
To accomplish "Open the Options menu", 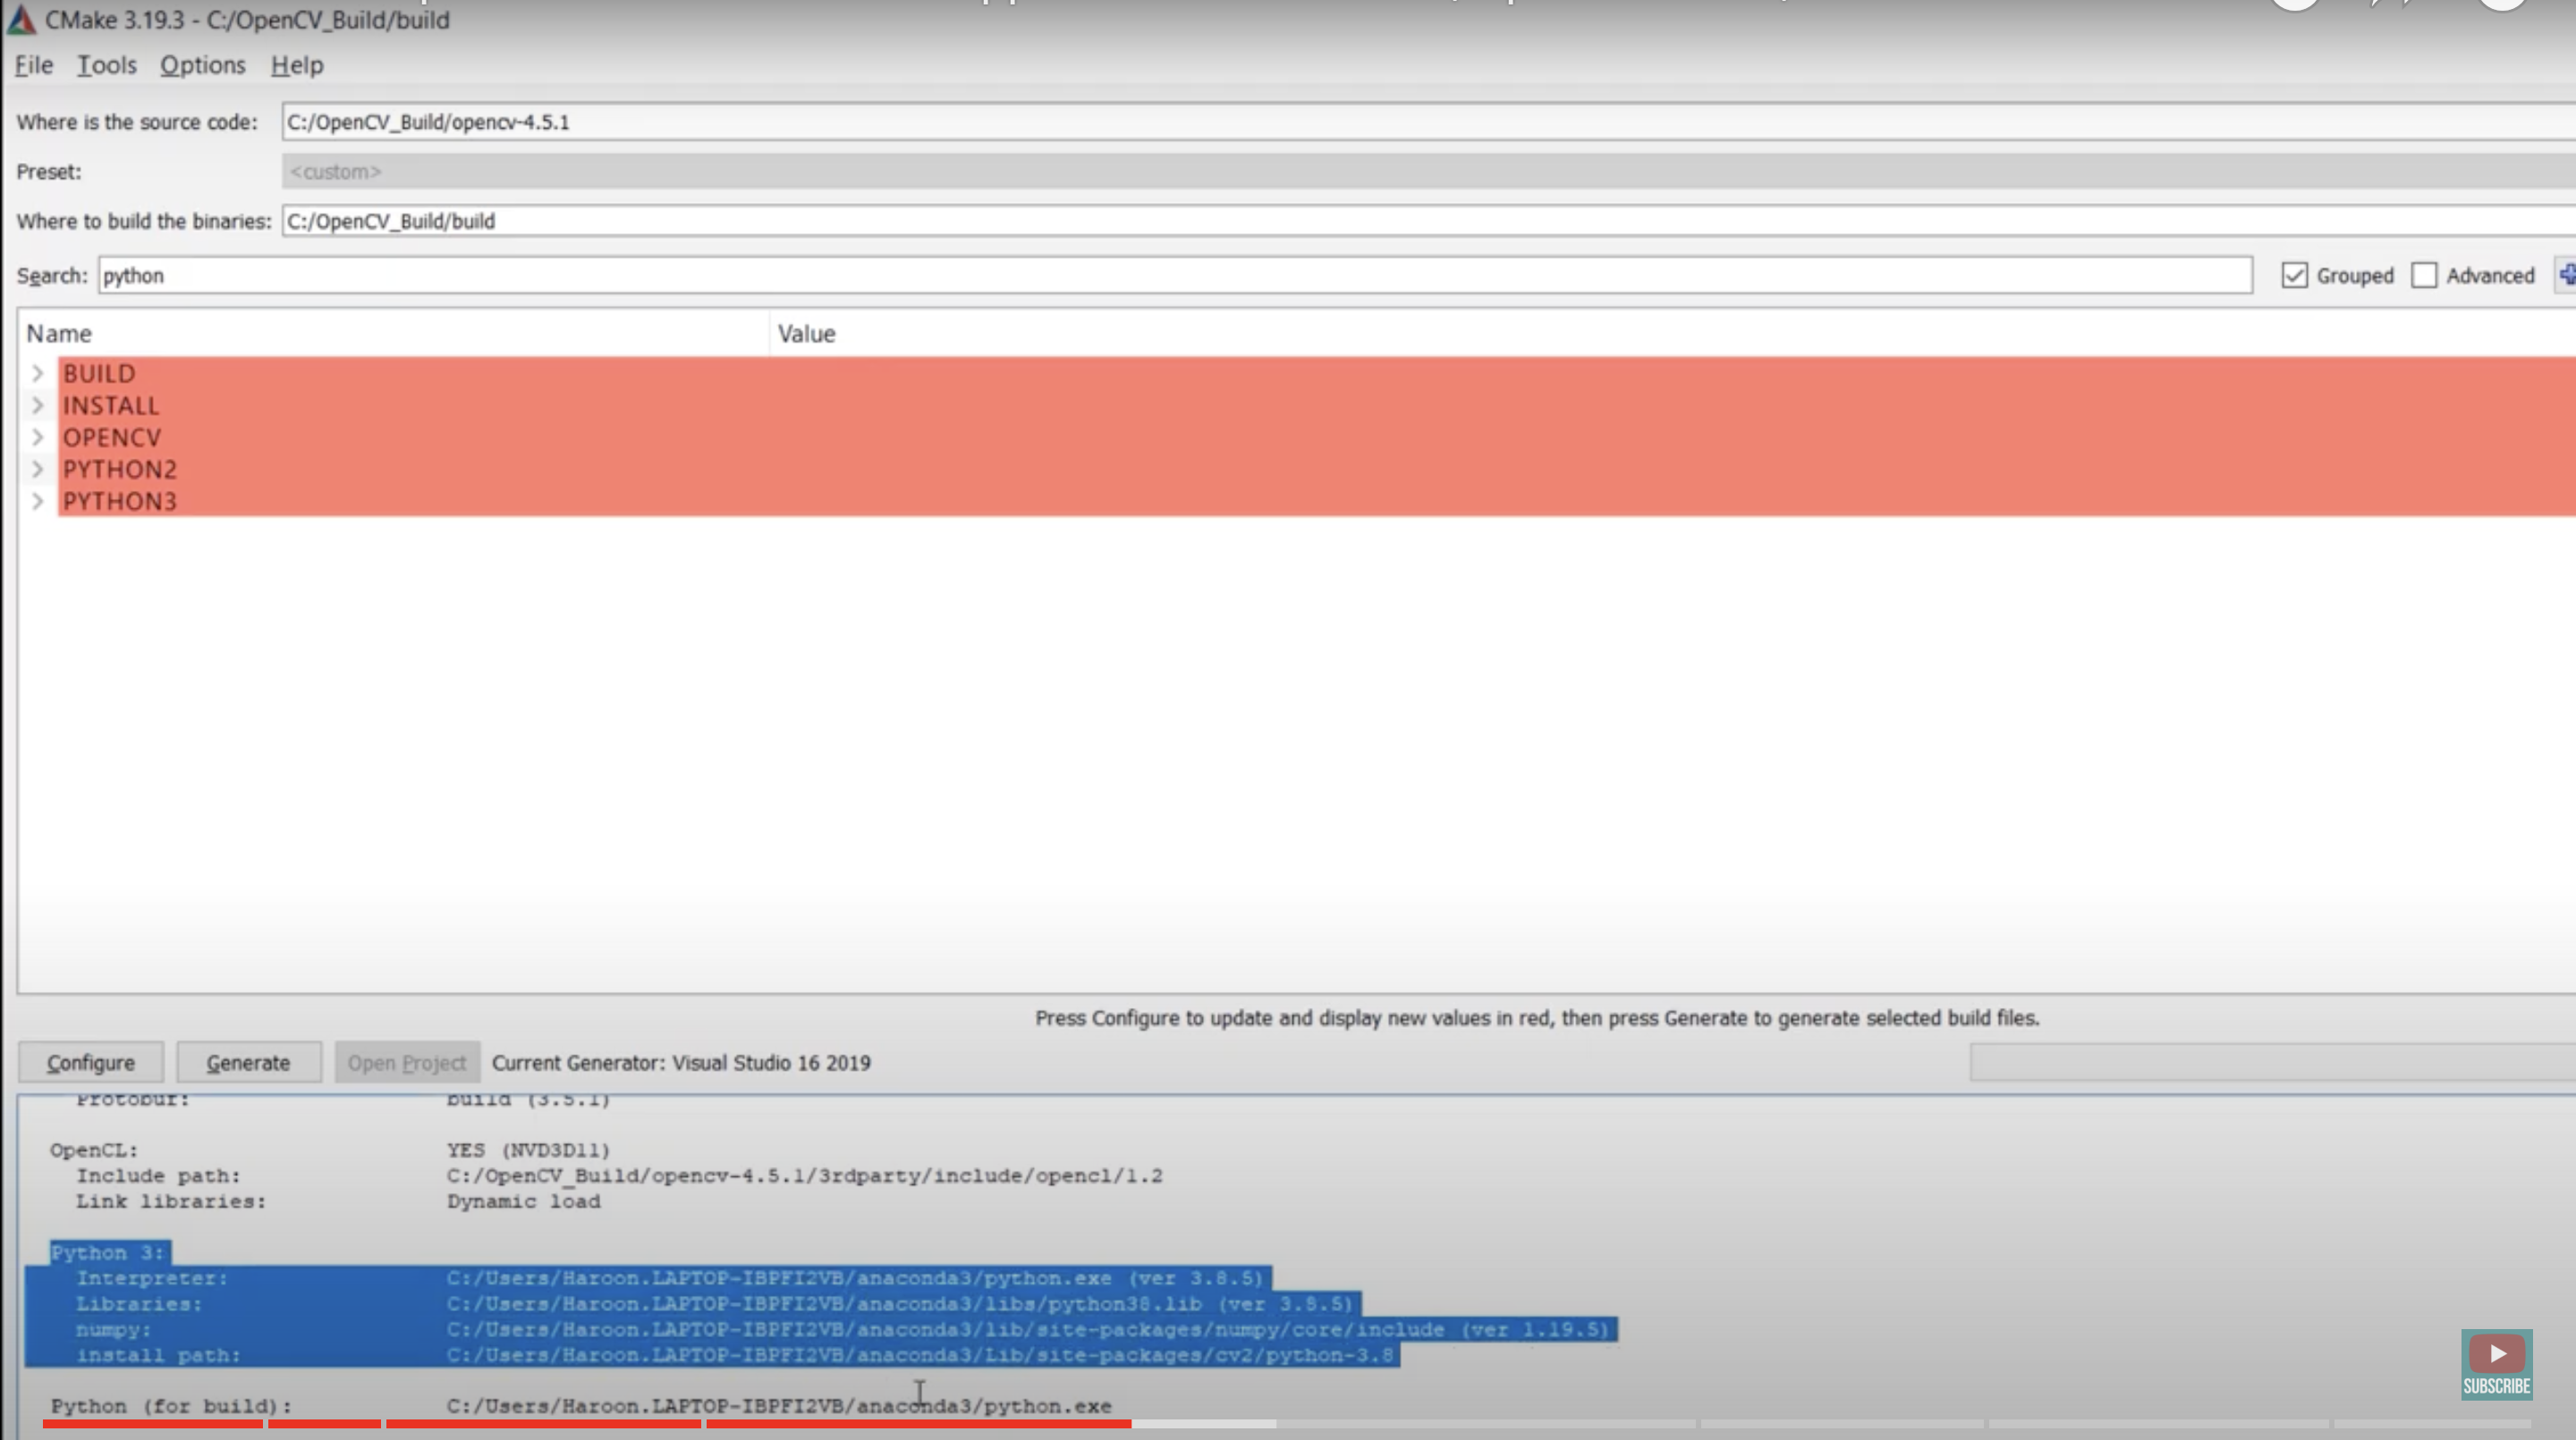I will (203, 65).
